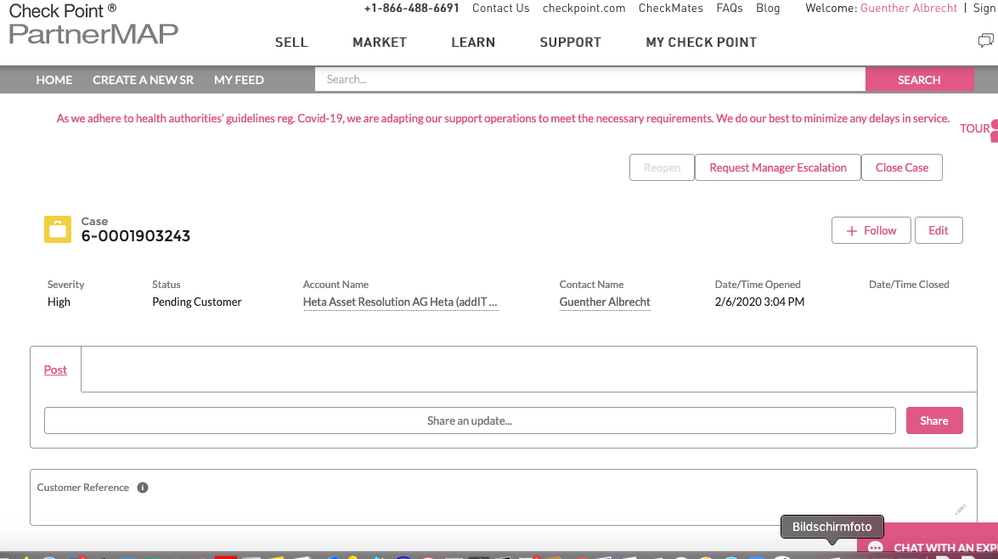The height and width of the screenshot is (559, 998).
Task: Click the High severity value
Action: 59,302
